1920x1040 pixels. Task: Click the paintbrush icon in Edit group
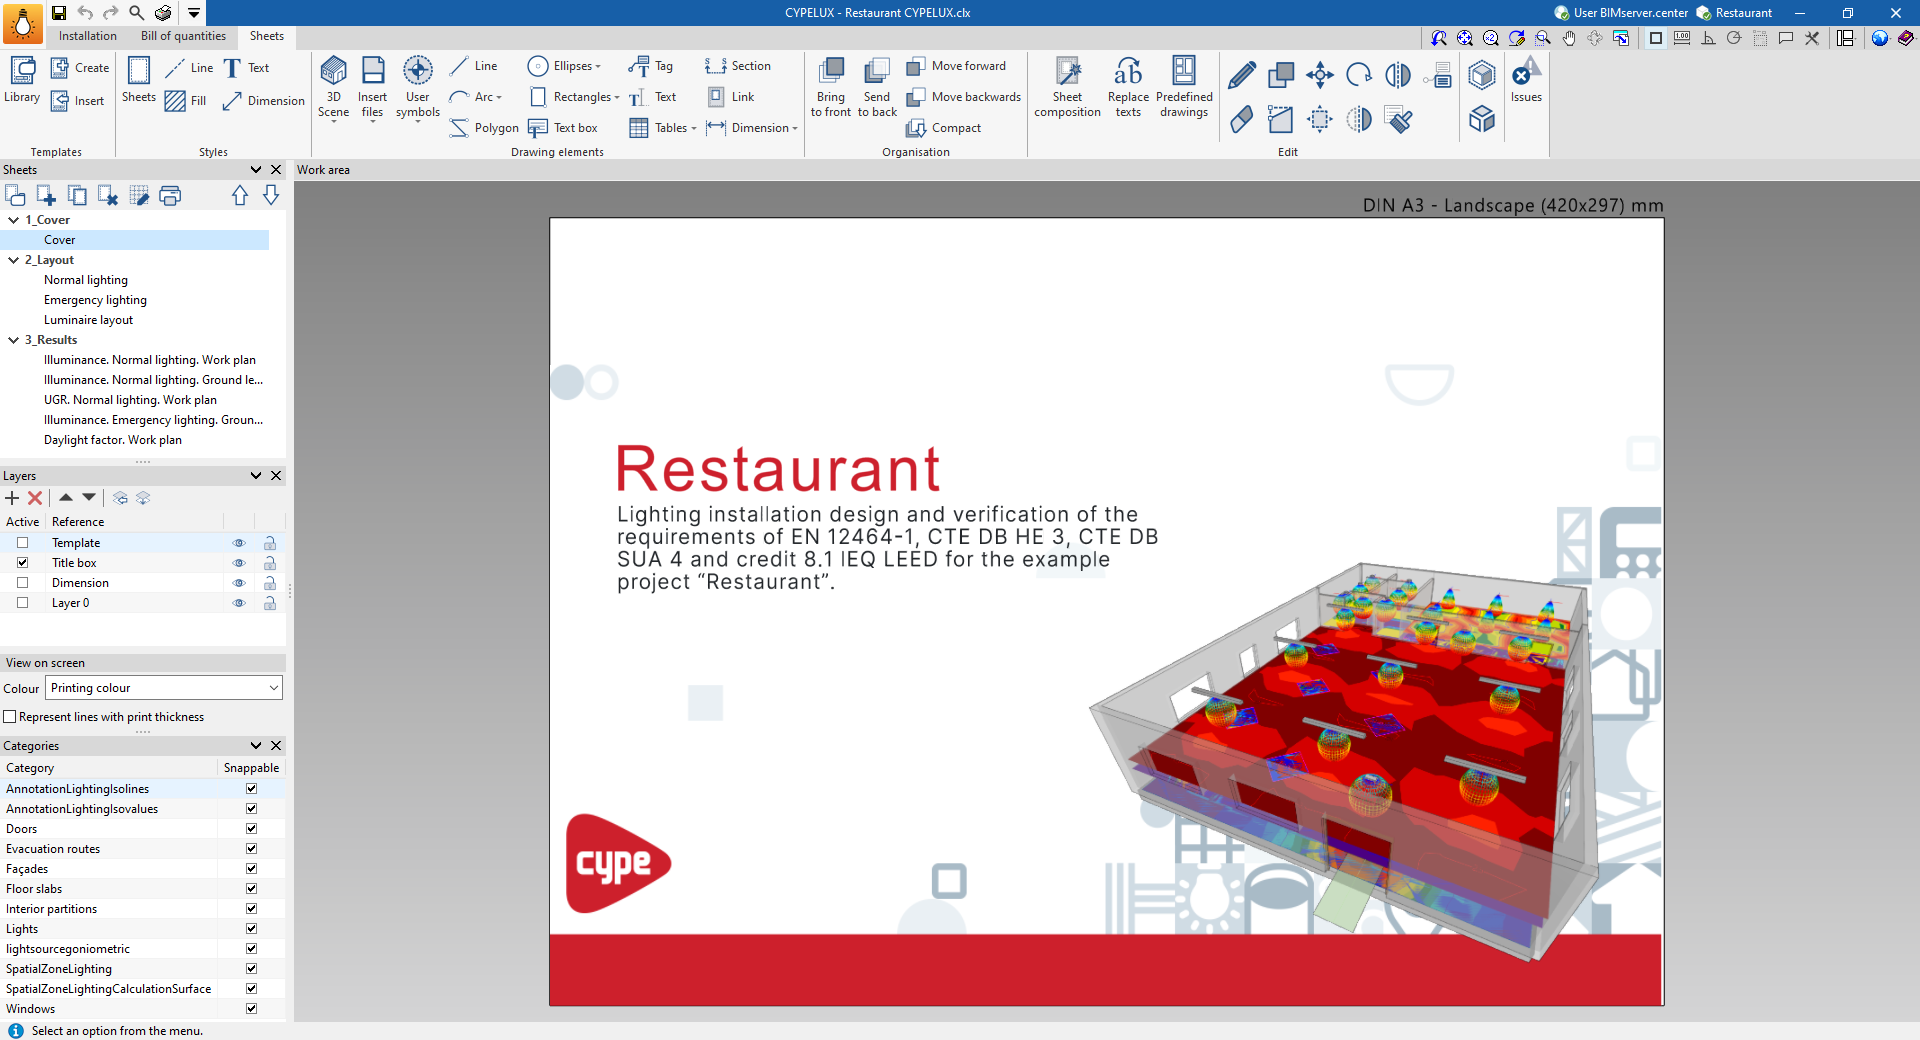1399,119
